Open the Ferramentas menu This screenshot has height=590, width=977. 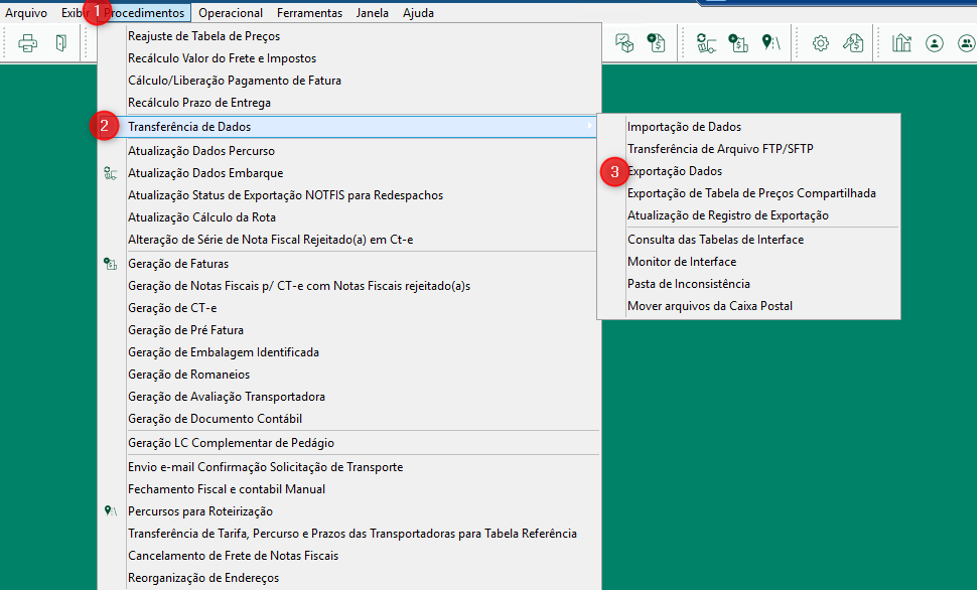pos(310,12)
